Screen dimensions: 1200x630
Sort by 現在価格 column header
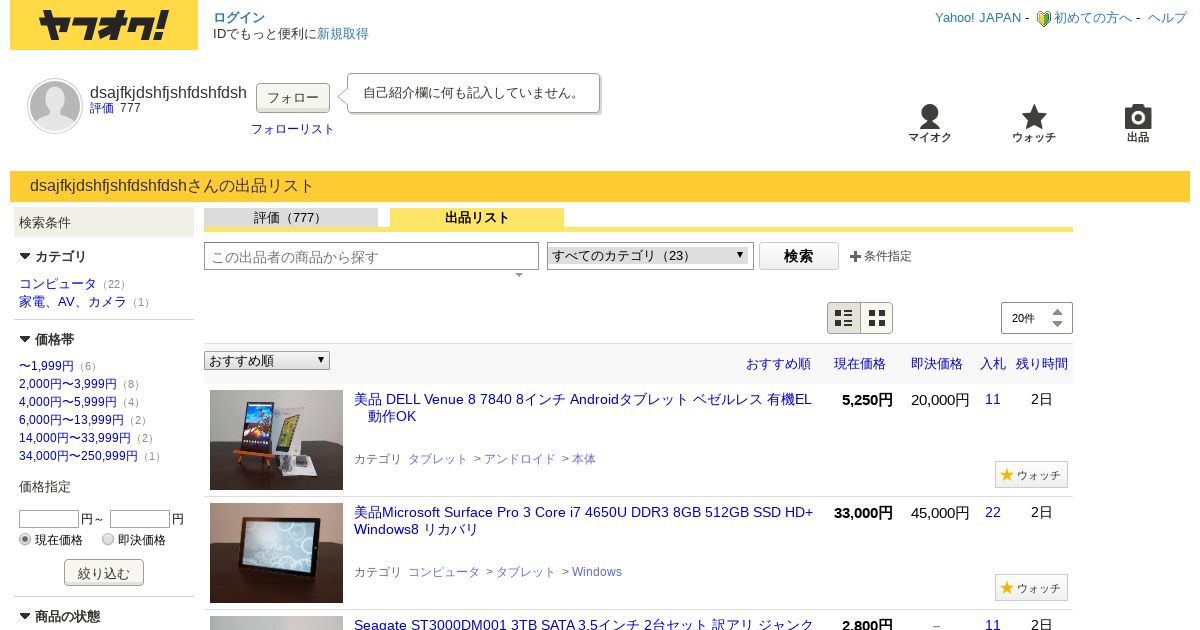[x=860, y=364]
